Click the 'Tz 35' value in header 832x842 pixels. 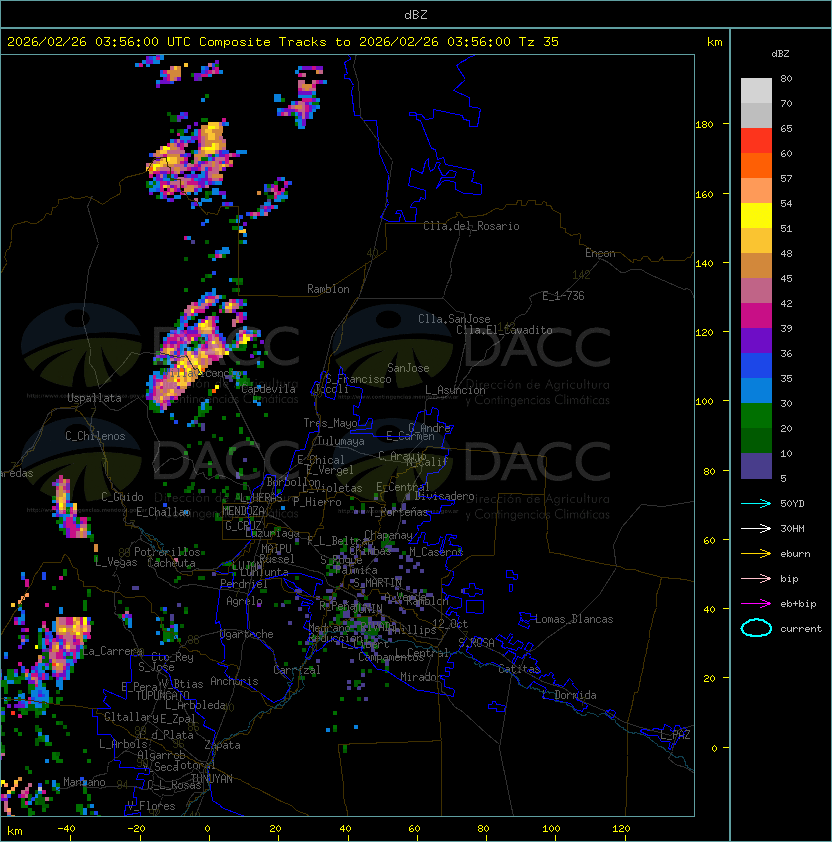[x=539, y=42]
